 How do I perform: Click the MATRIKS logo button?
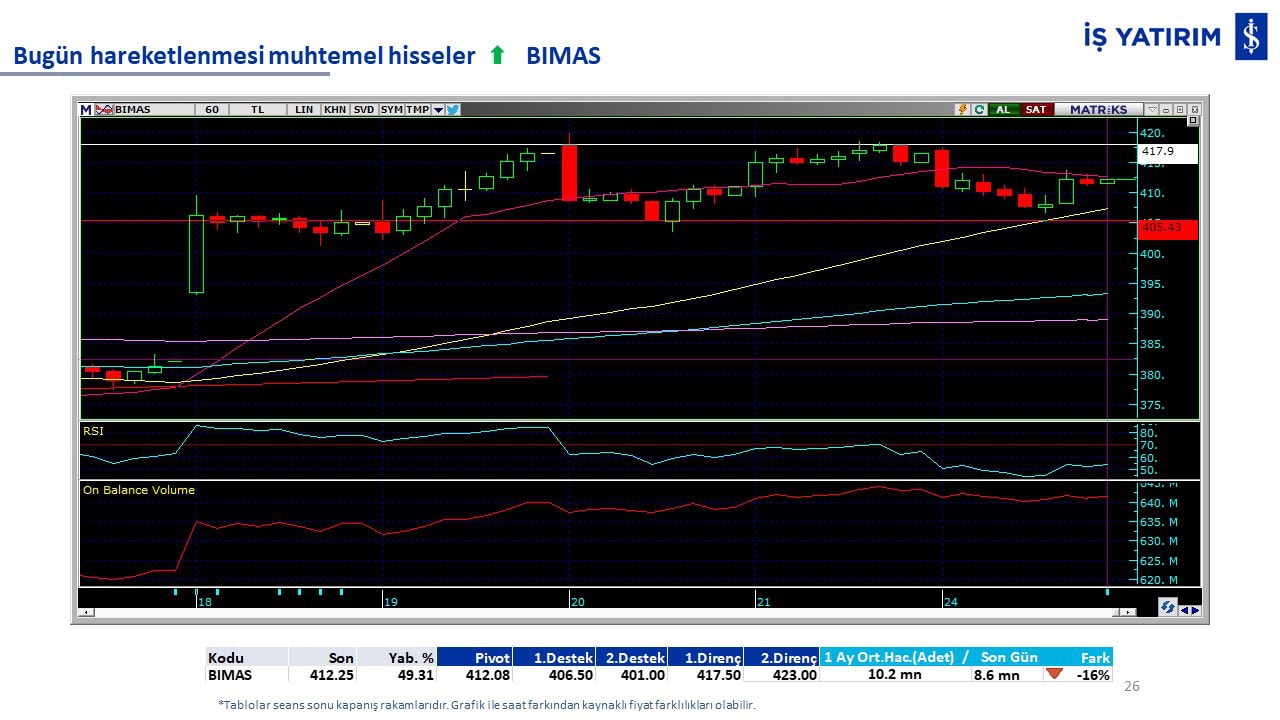tap(1098, 110)
